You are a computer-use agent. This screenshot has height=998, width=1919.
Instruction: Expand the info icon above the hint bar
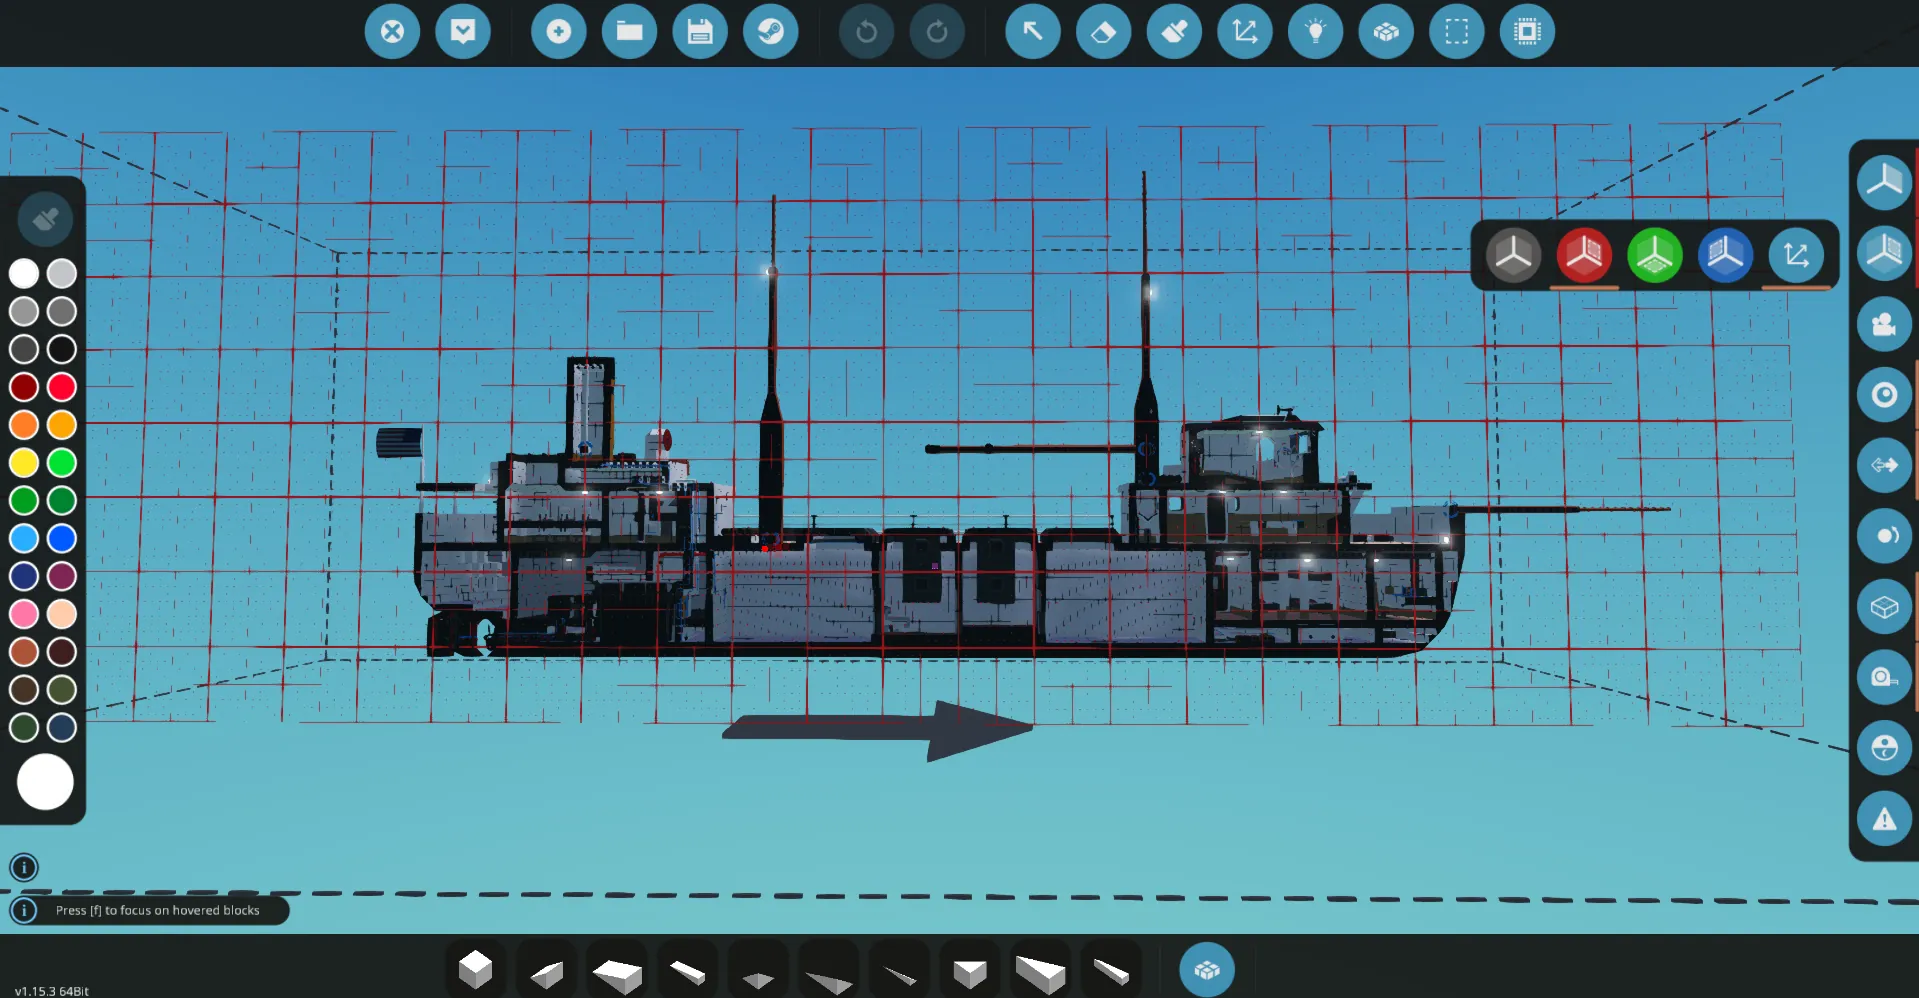click(24, 867)
